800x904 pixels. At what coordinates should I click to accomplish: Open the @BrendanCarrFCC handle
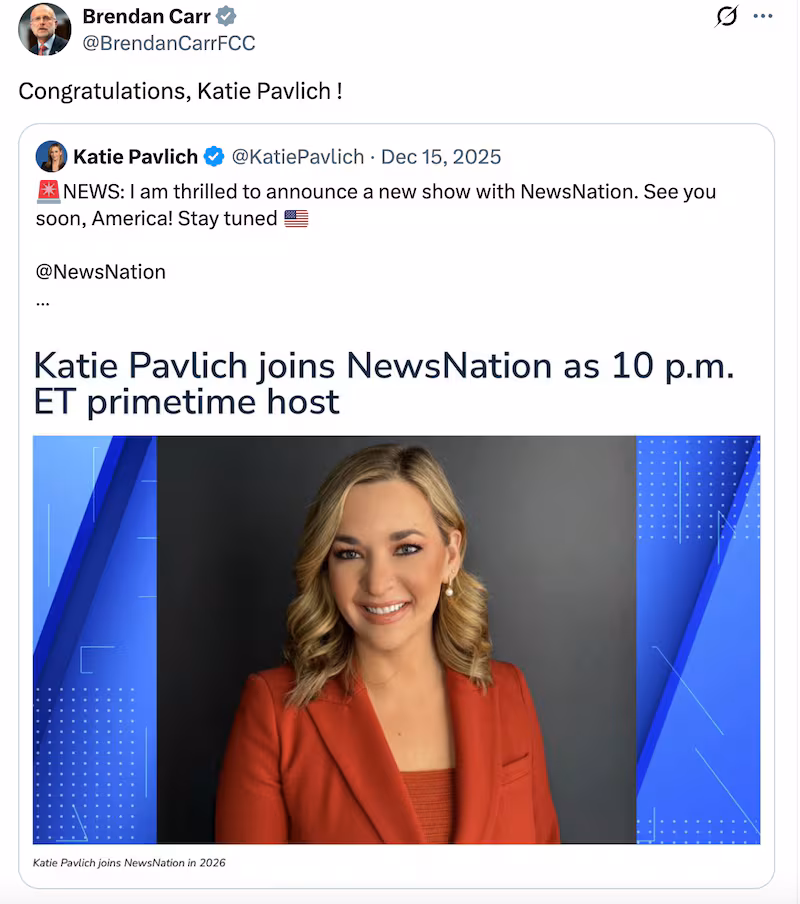point(169,43)
